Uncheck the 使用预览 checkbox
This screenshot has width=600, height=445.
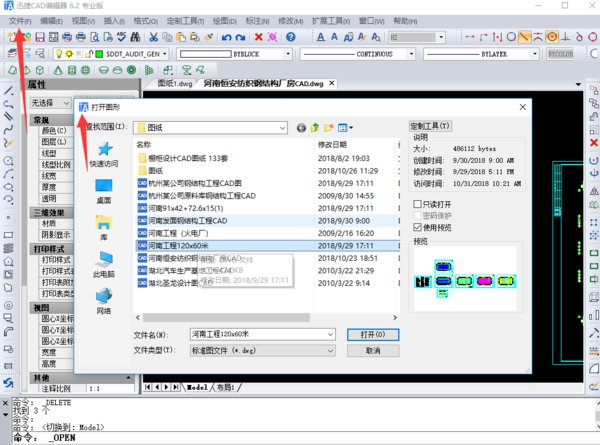pyautogui.click(x=417, y=227)
